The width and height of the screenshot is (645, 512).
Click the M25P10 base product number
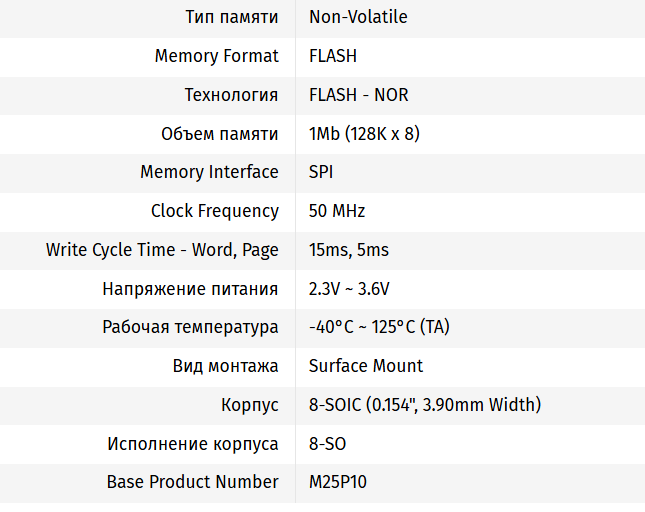click(x=338, y=482)
